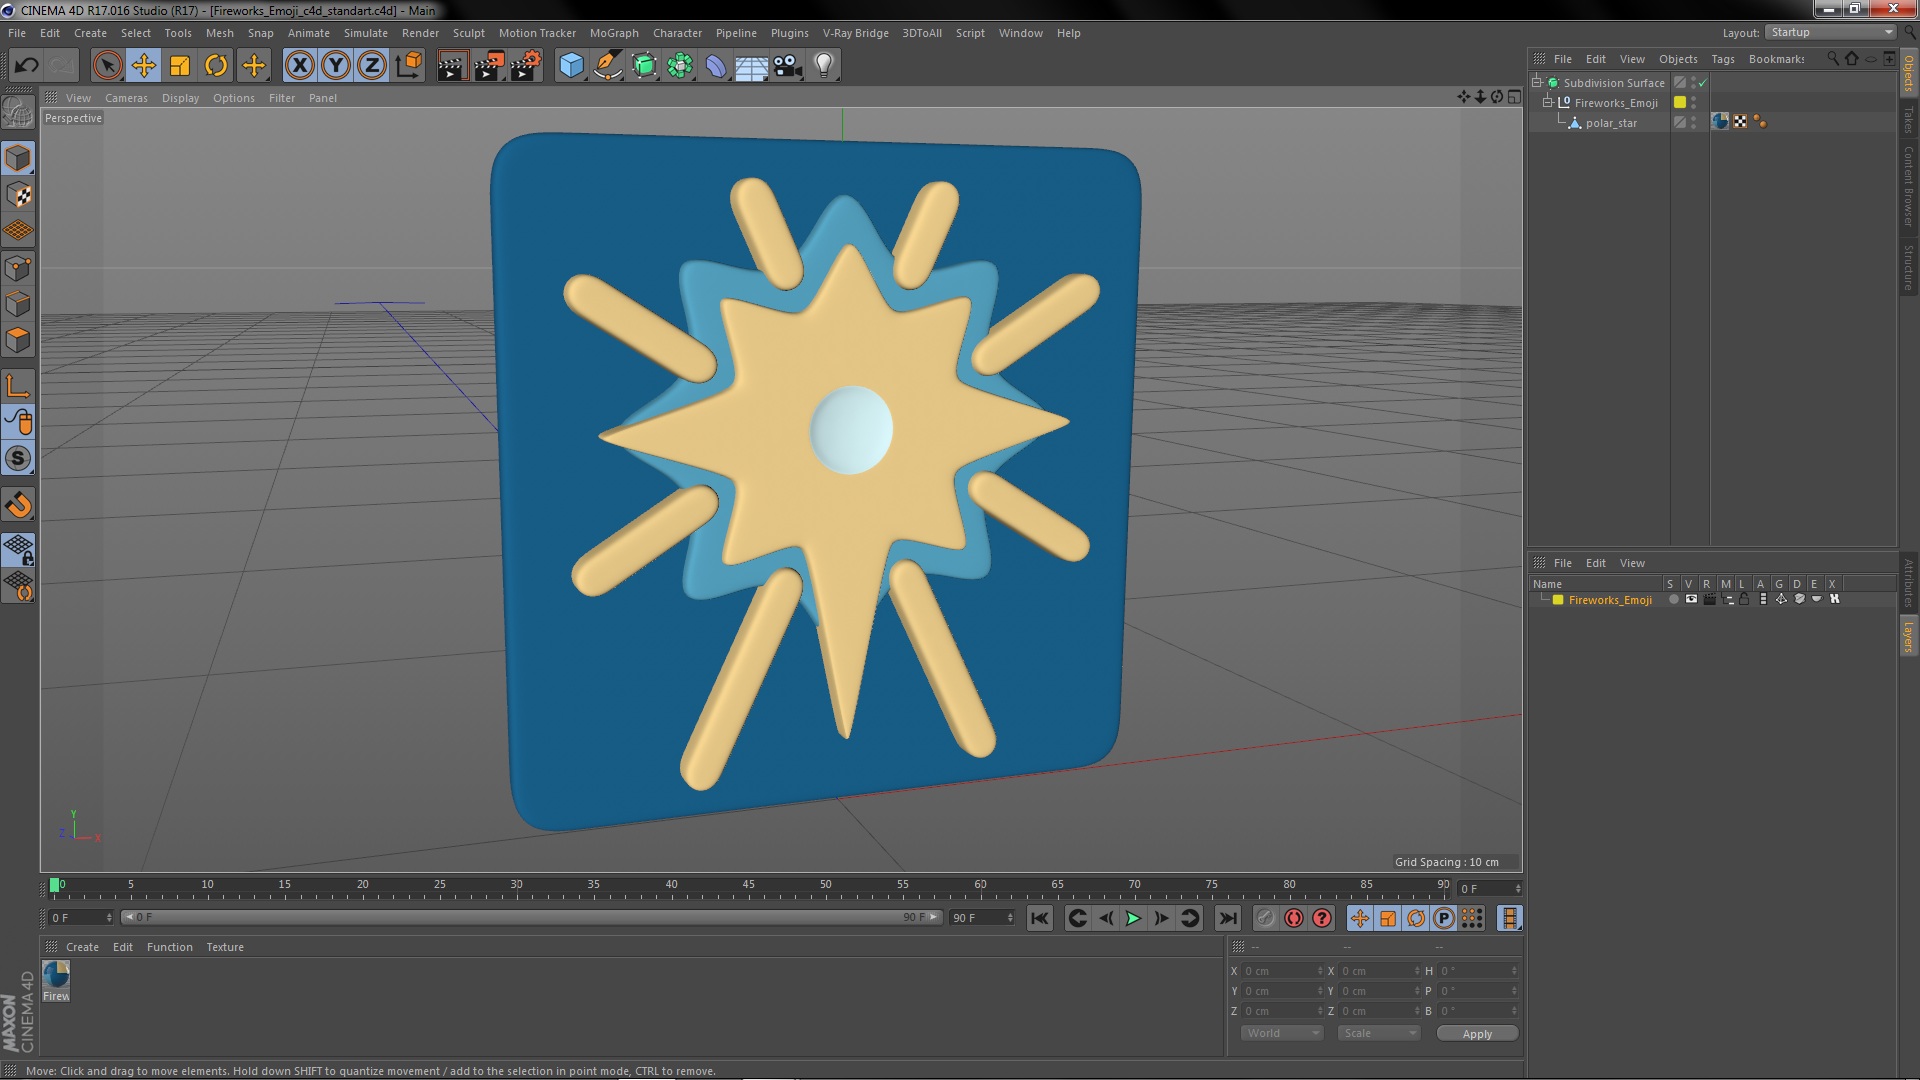Select the Scale tool
Image resolution: width=1920 pixels, height=1080 pixels.
180,66
